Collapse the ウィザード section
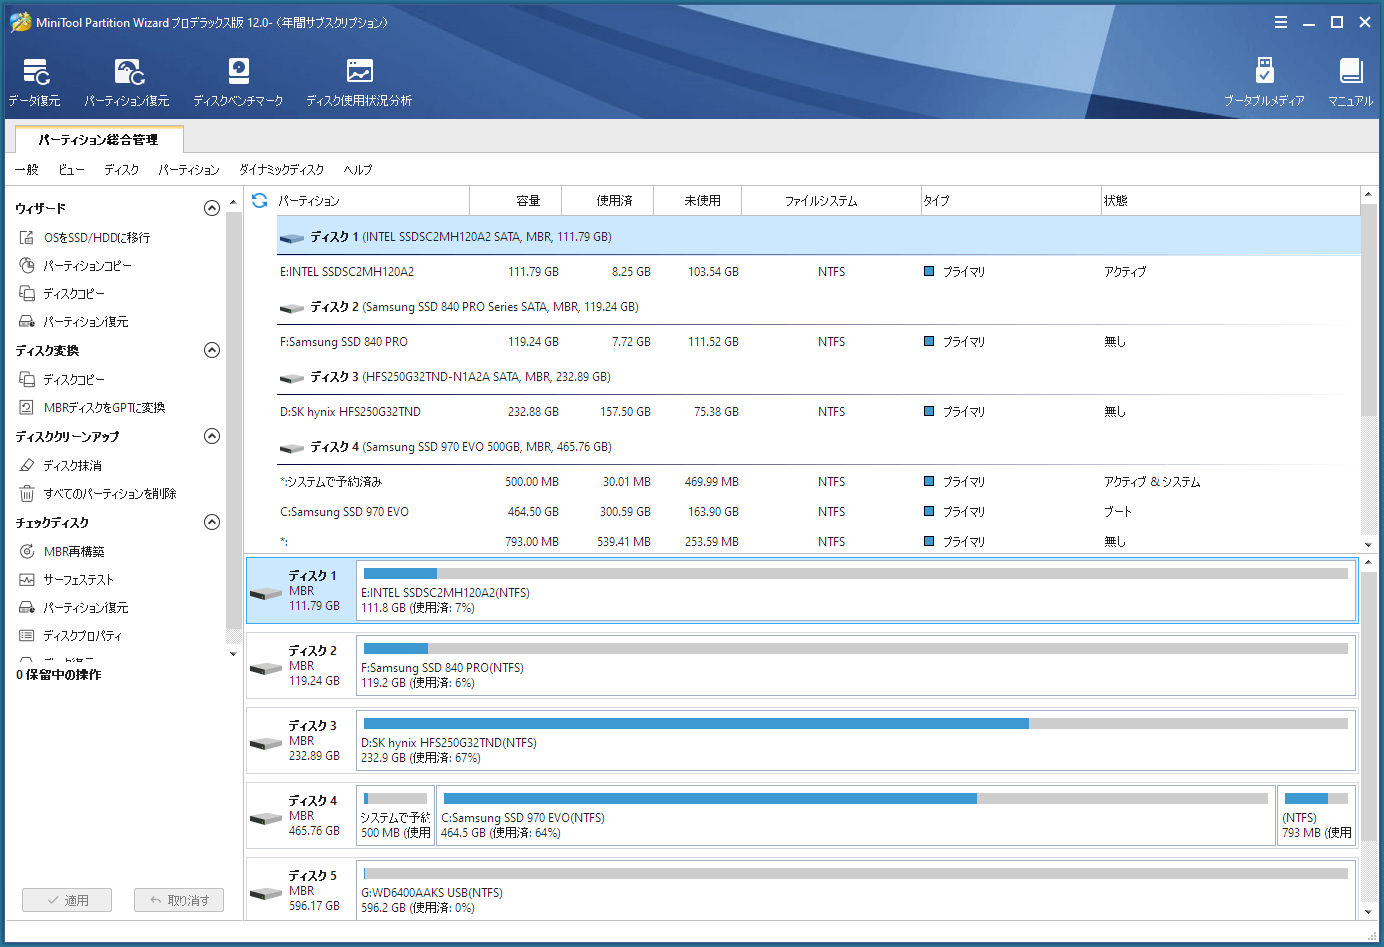 pos(212,208)
